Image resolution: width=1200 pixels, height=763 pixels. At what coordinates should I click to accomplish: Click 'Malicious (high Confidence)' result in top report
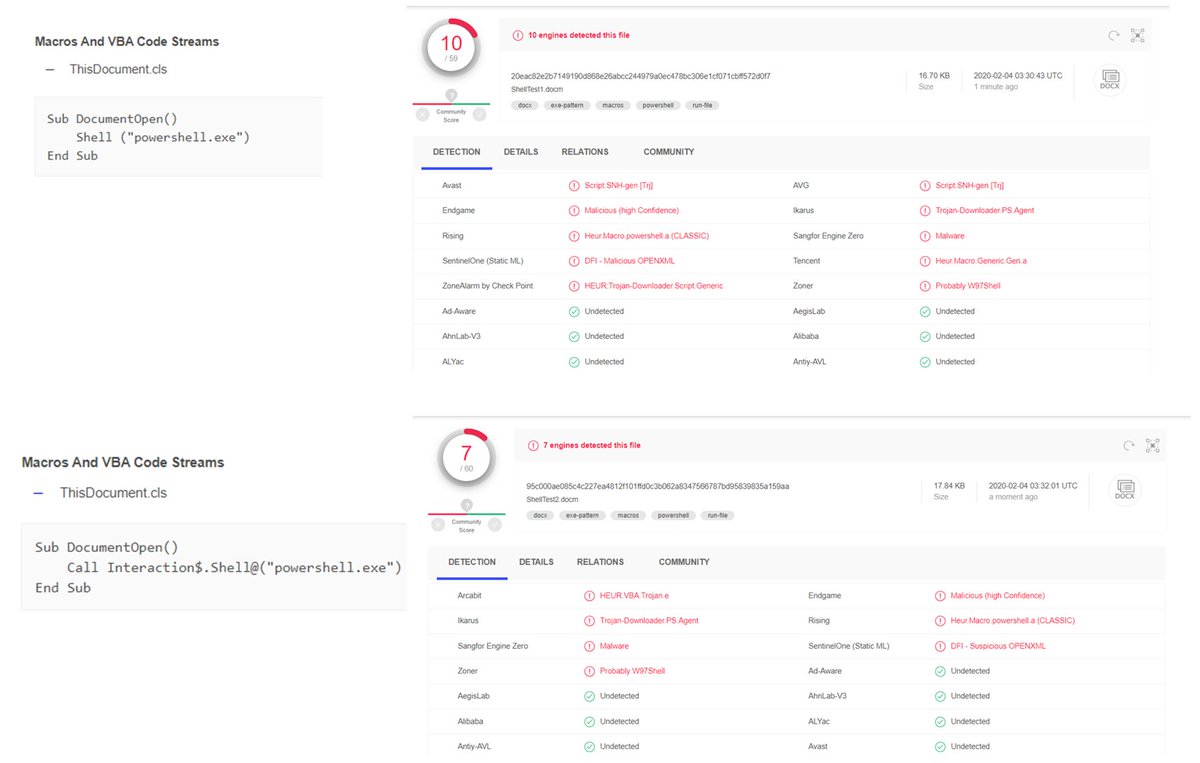coord(632,211)
